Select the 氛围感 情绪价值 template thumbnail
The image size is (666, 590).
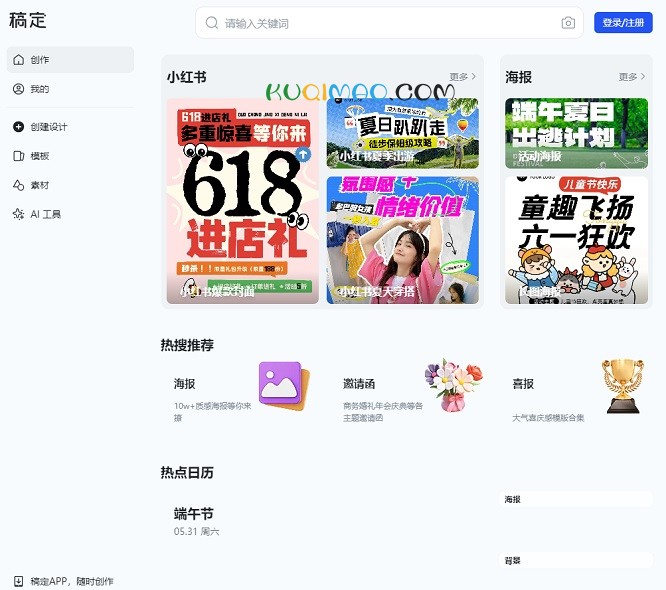click(402, 240)
